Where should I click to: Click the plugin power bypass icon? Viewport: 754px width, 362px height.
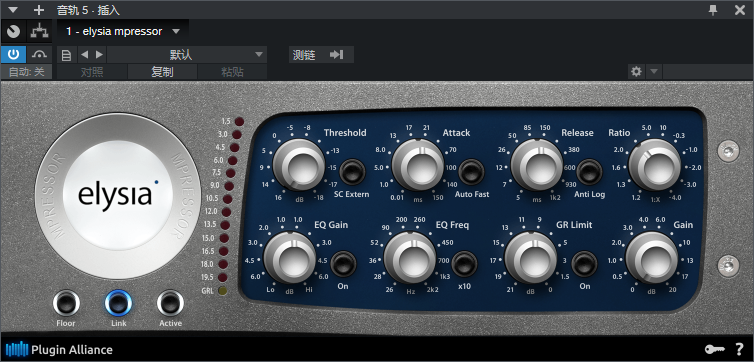pyautogui.click(x=13, y=54)
